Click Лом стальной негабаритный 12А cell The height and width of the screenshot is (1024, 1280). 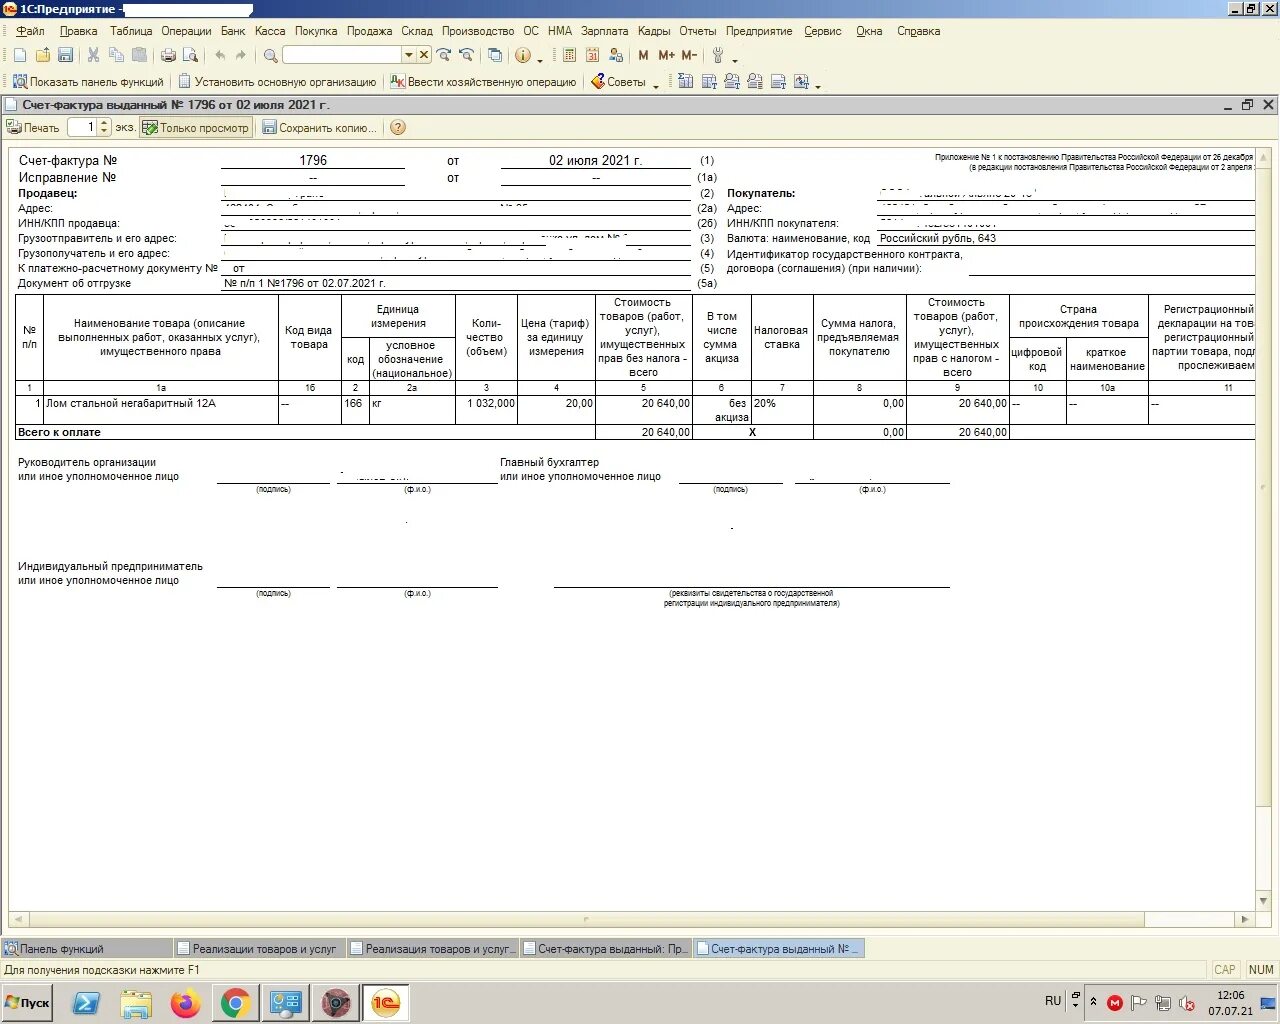pos(161,410)
